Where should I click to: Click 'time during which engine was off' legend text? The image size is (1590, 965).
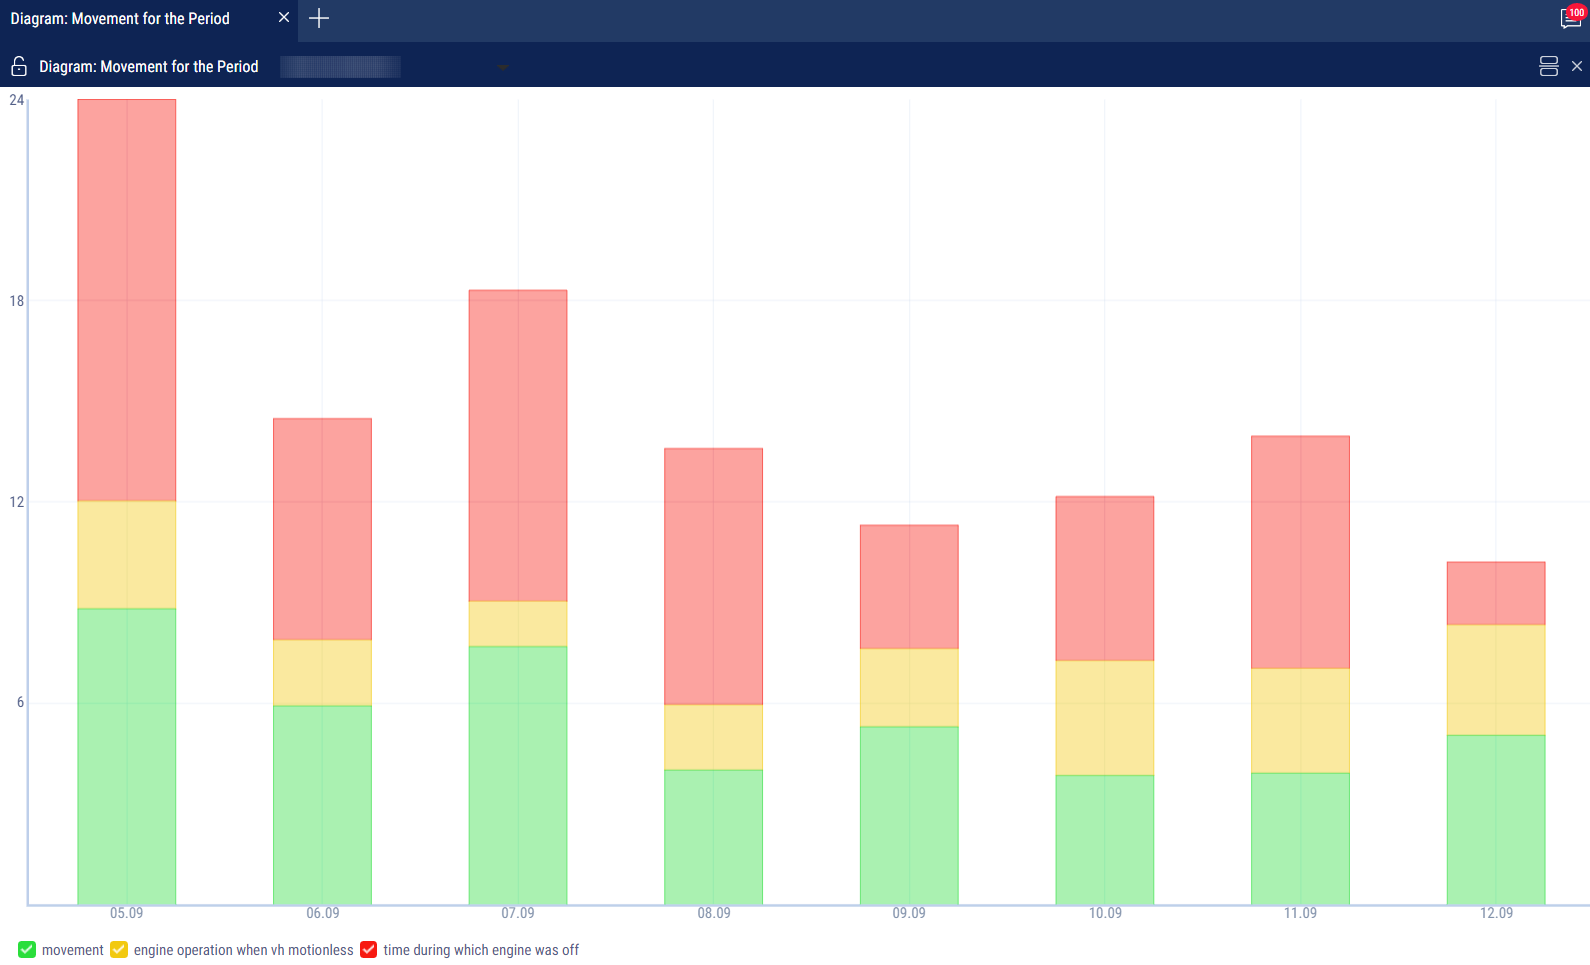pos(481,950)
